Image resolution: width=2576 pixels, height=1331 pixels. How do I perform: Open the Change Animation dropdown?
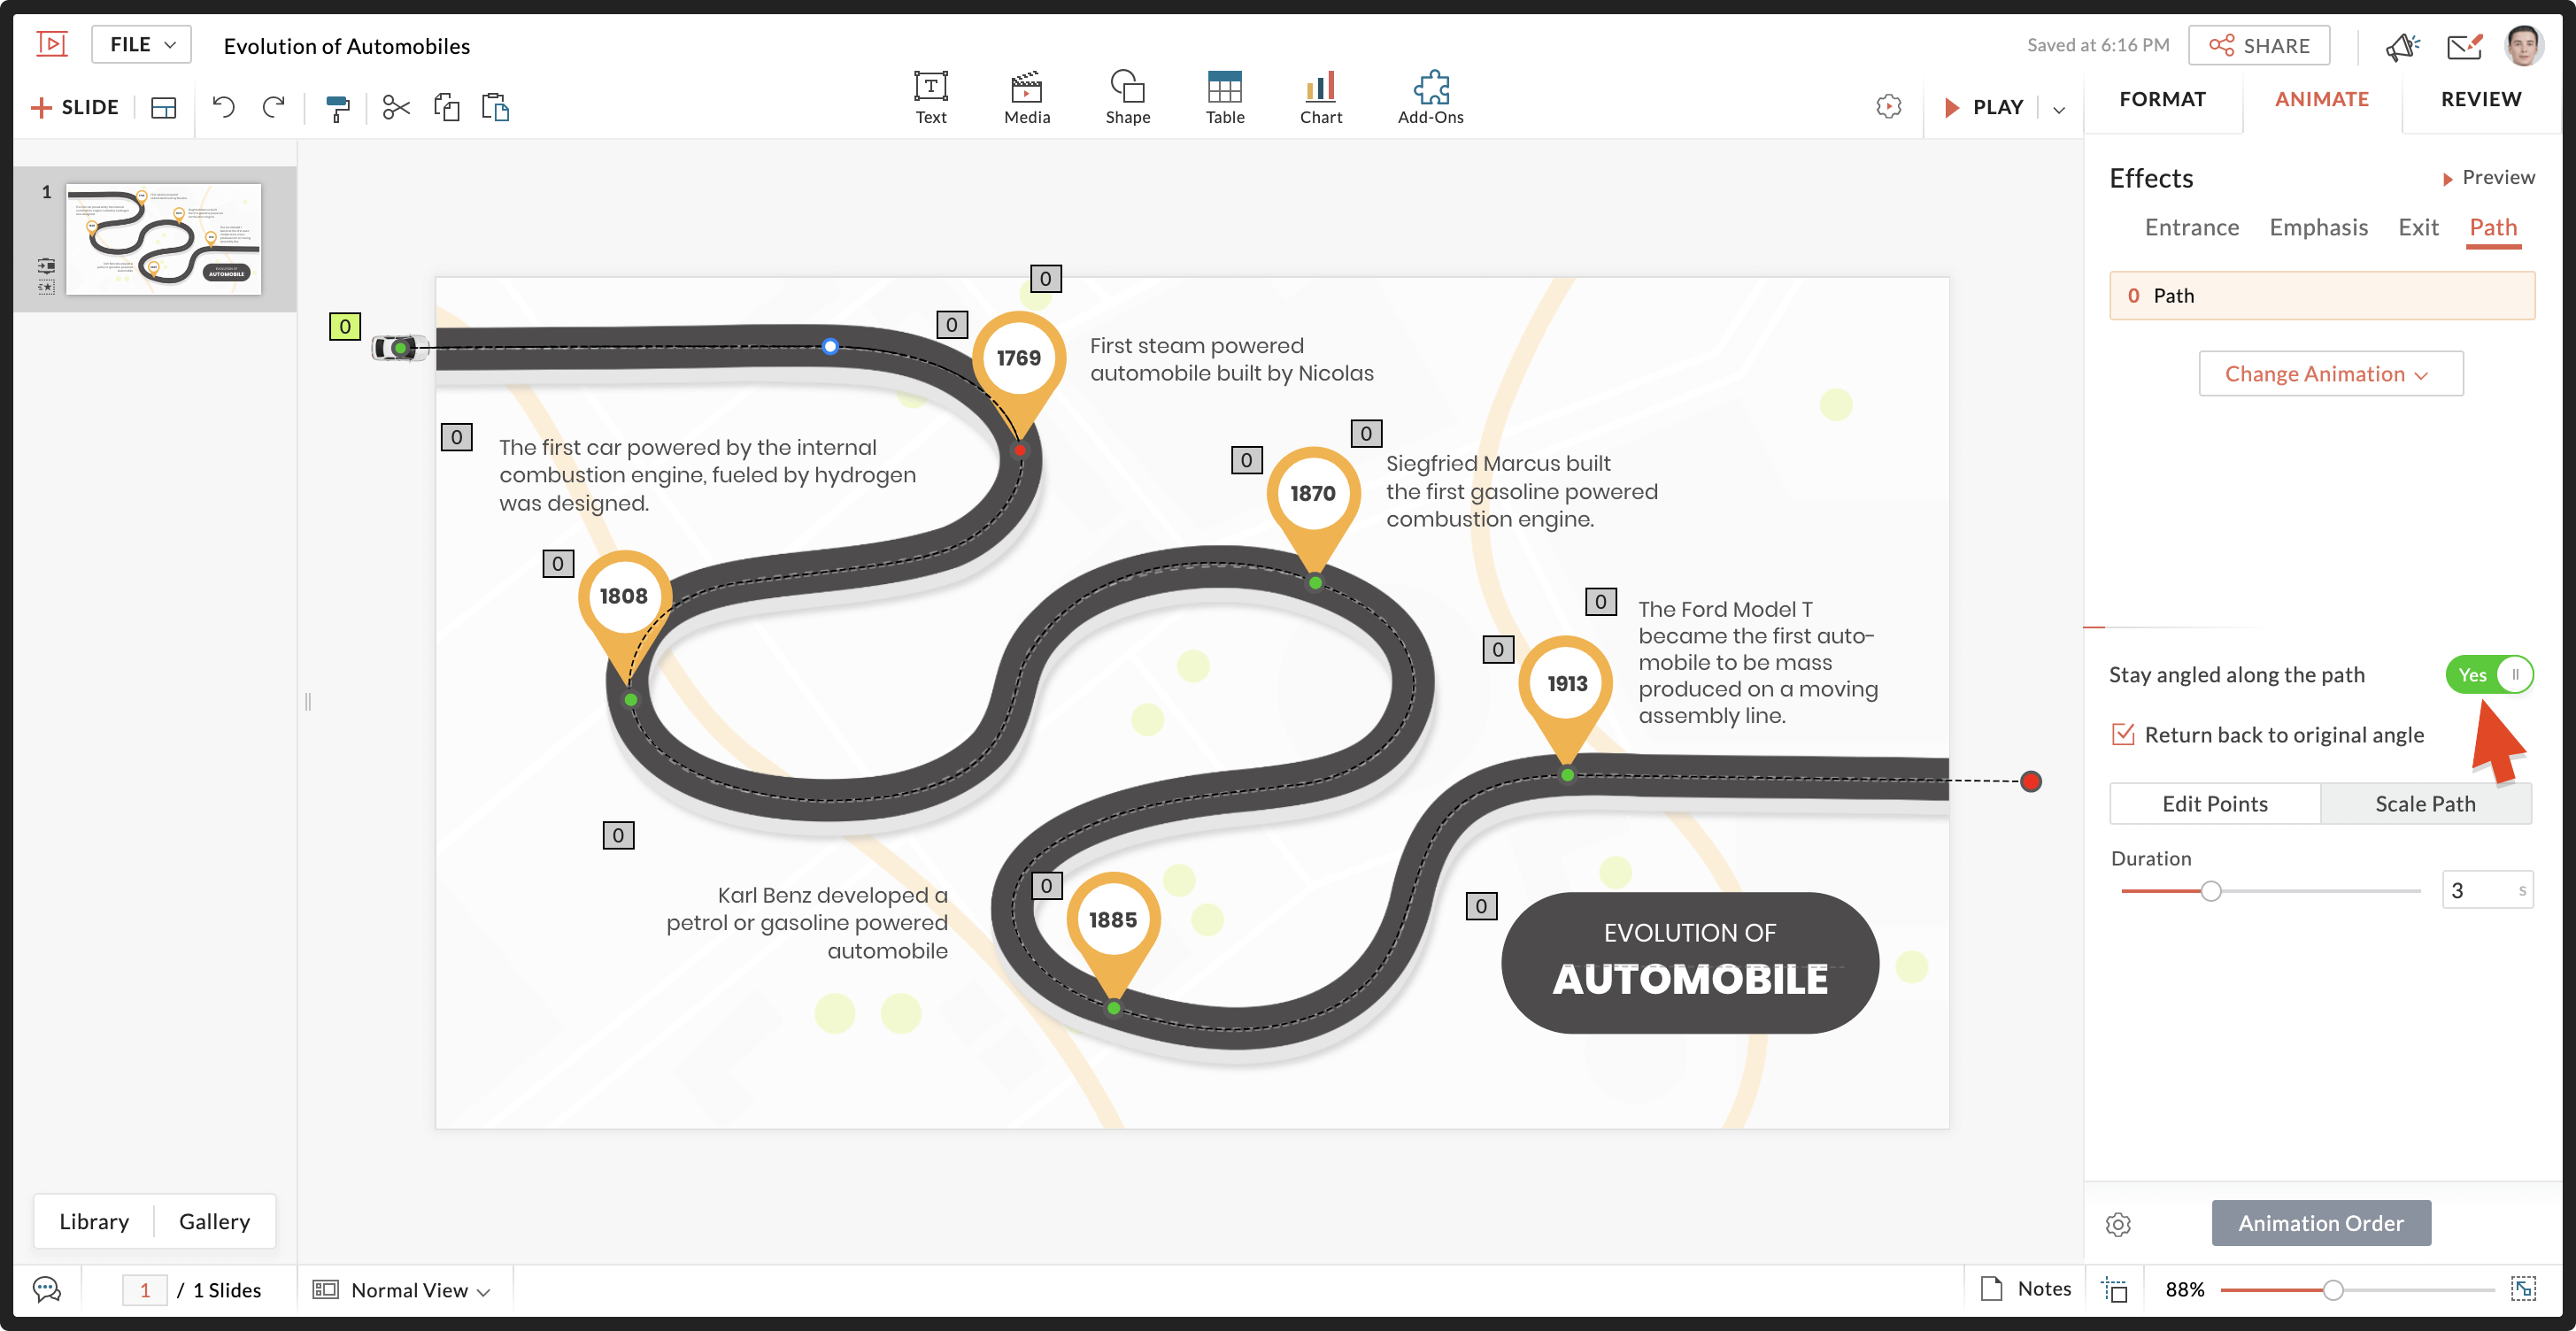click(x=2329, y=374)
